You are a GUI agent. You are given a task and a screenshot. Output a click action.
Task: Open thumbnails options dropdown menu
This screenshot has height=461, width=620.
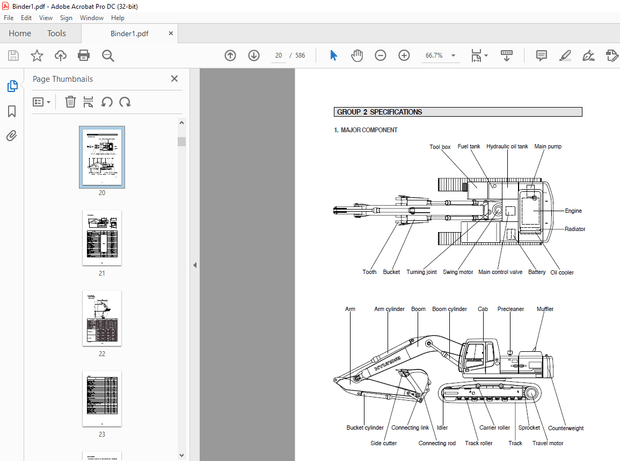pos(41,101)
